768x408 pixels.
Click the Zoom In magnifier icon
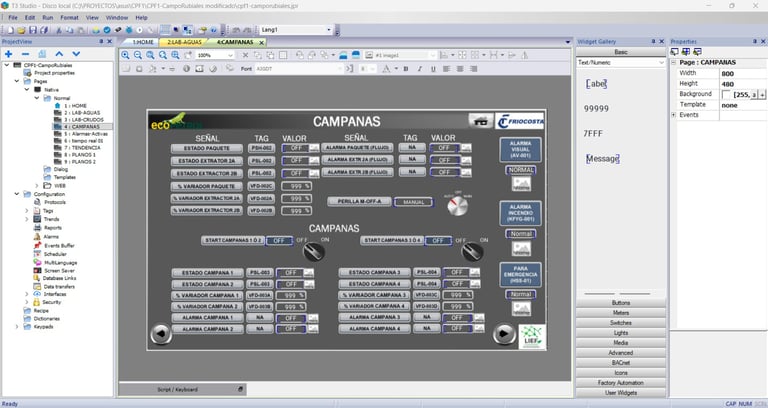pyautogui.click(x=125, y=55)
